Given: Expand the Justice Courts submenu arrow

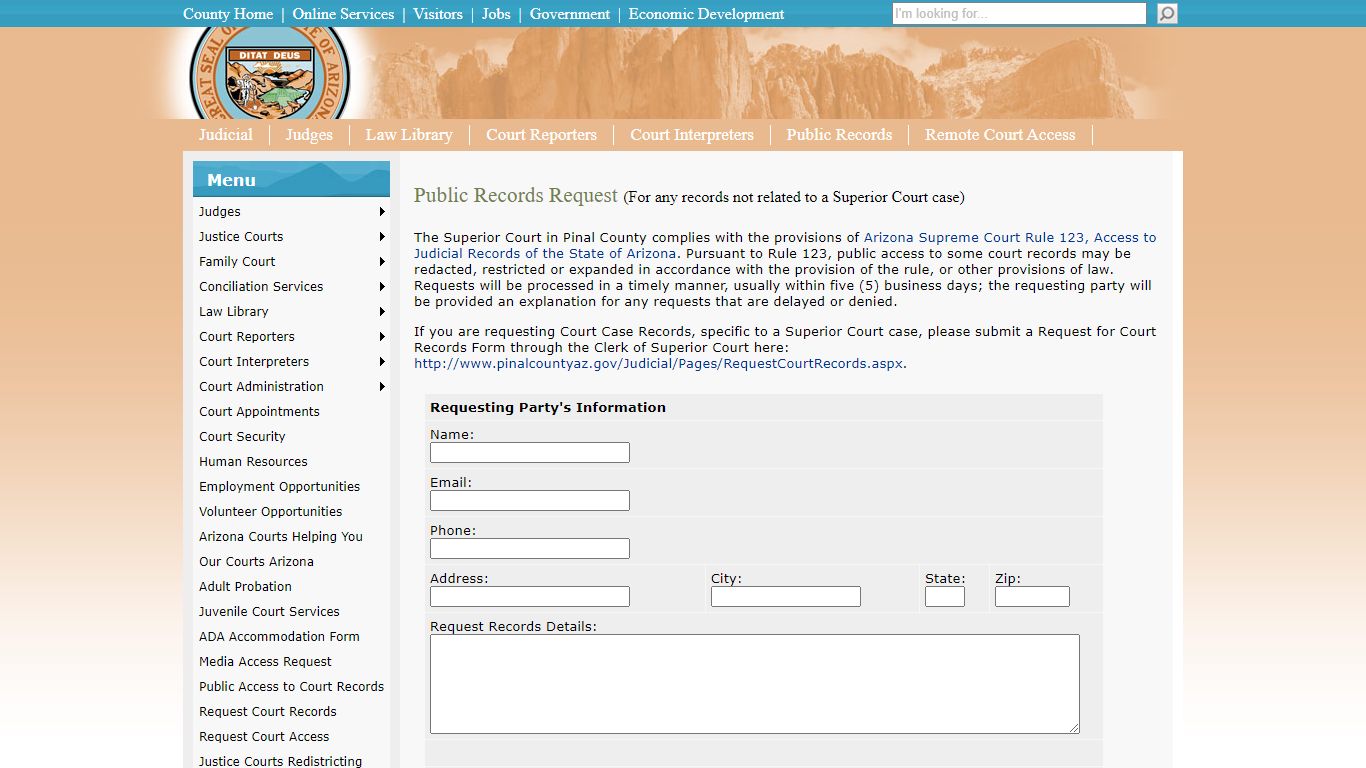Looking at the screenshot, I should point(382,237).
